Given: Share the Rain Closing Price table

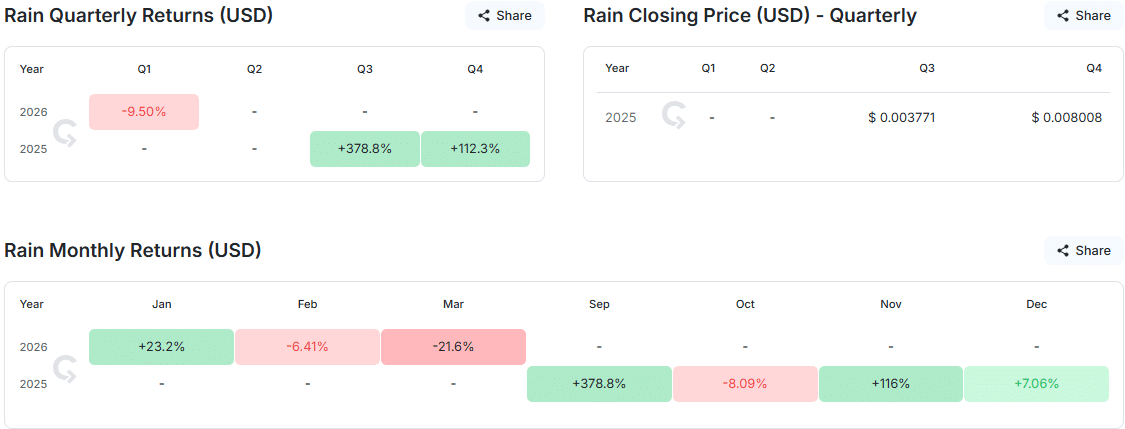Looking at the screenshot, I should click(x=1083, y=16).
